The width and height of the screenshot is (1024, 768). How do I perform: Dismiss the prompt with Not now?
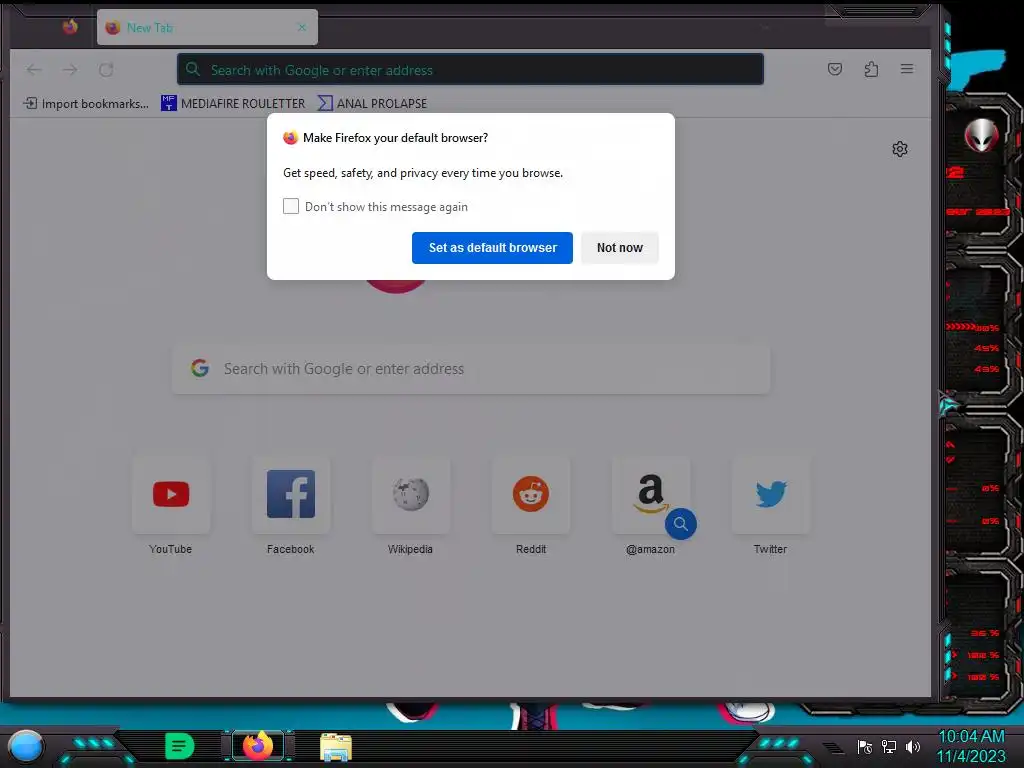[619, 248]
